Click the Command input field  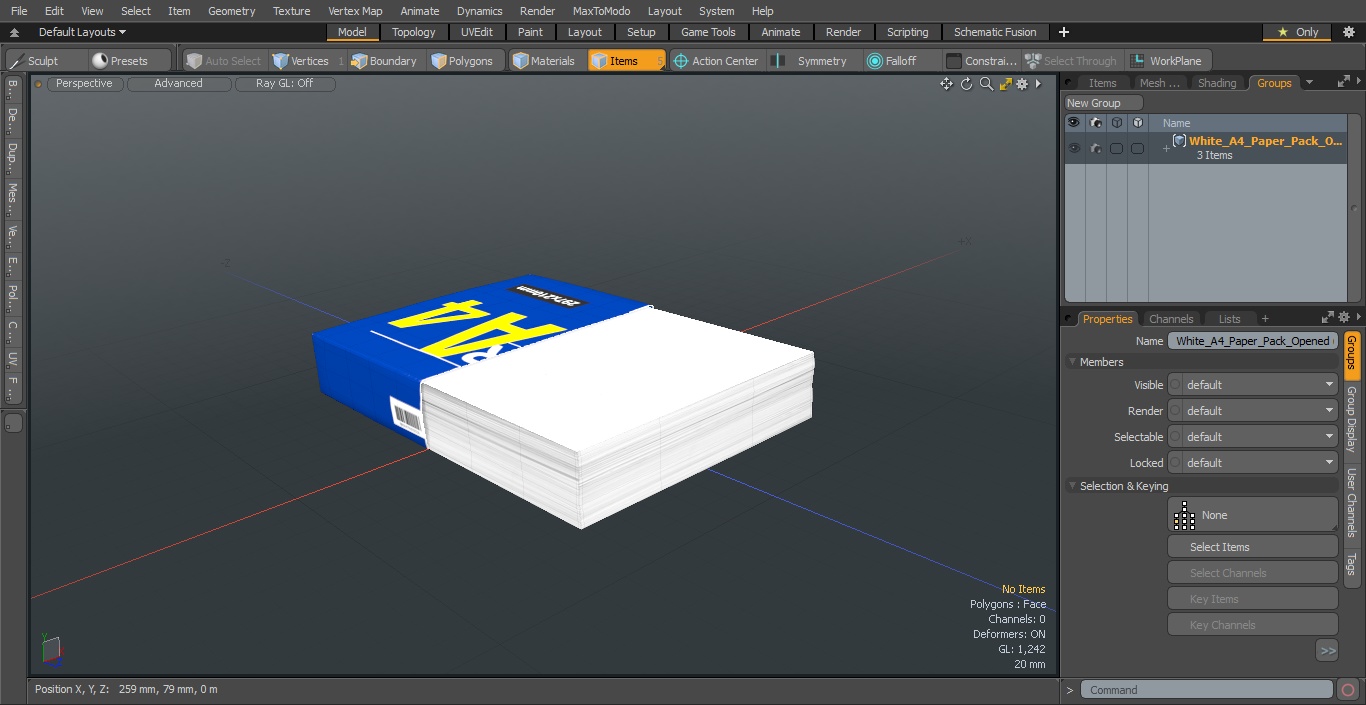(x=1207, y=690)
